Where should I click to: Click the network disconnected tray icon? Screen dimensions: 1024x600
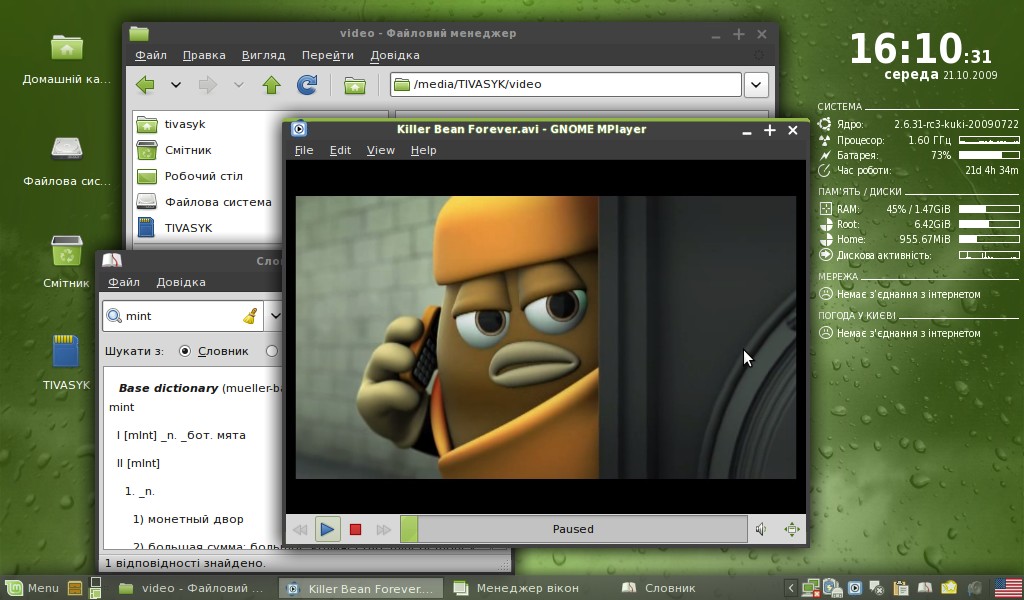(810, 588)
